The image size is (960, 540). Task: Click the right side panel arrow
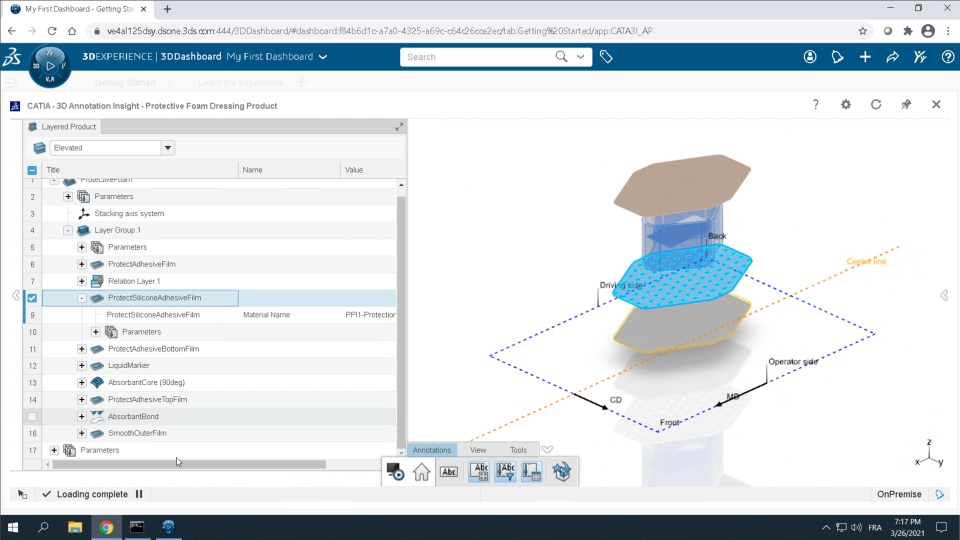point(945,296)
